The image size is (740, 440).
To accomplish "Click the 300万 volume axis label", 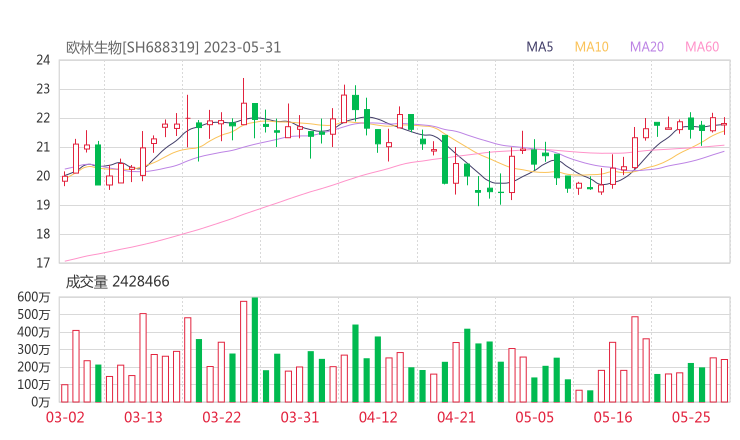I will pyautogui.click(x=34, y=349).
